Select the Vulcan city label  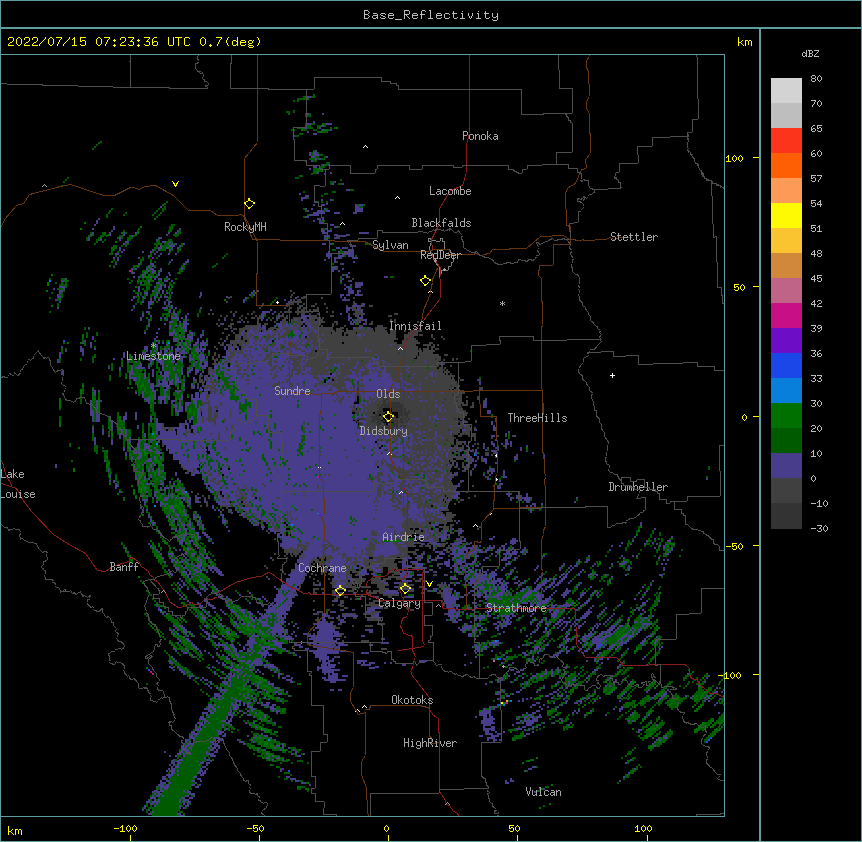click(x=543, y=792)
